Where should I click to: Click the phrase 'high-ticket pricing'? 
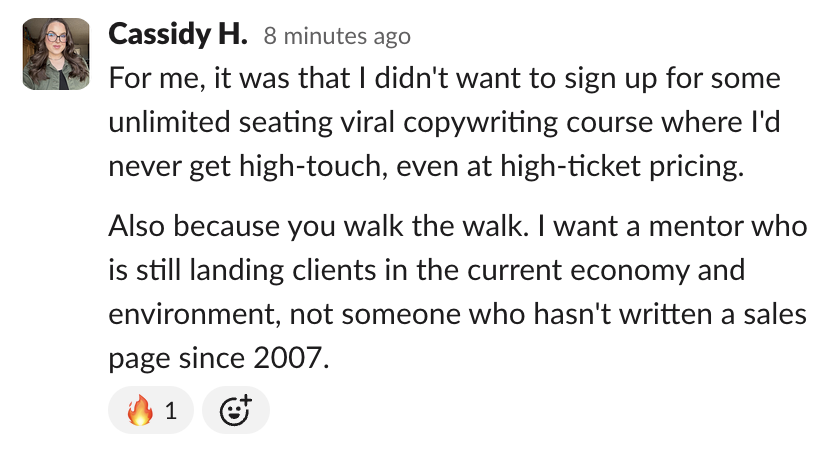pyautogui.click(x=621, y=166)
